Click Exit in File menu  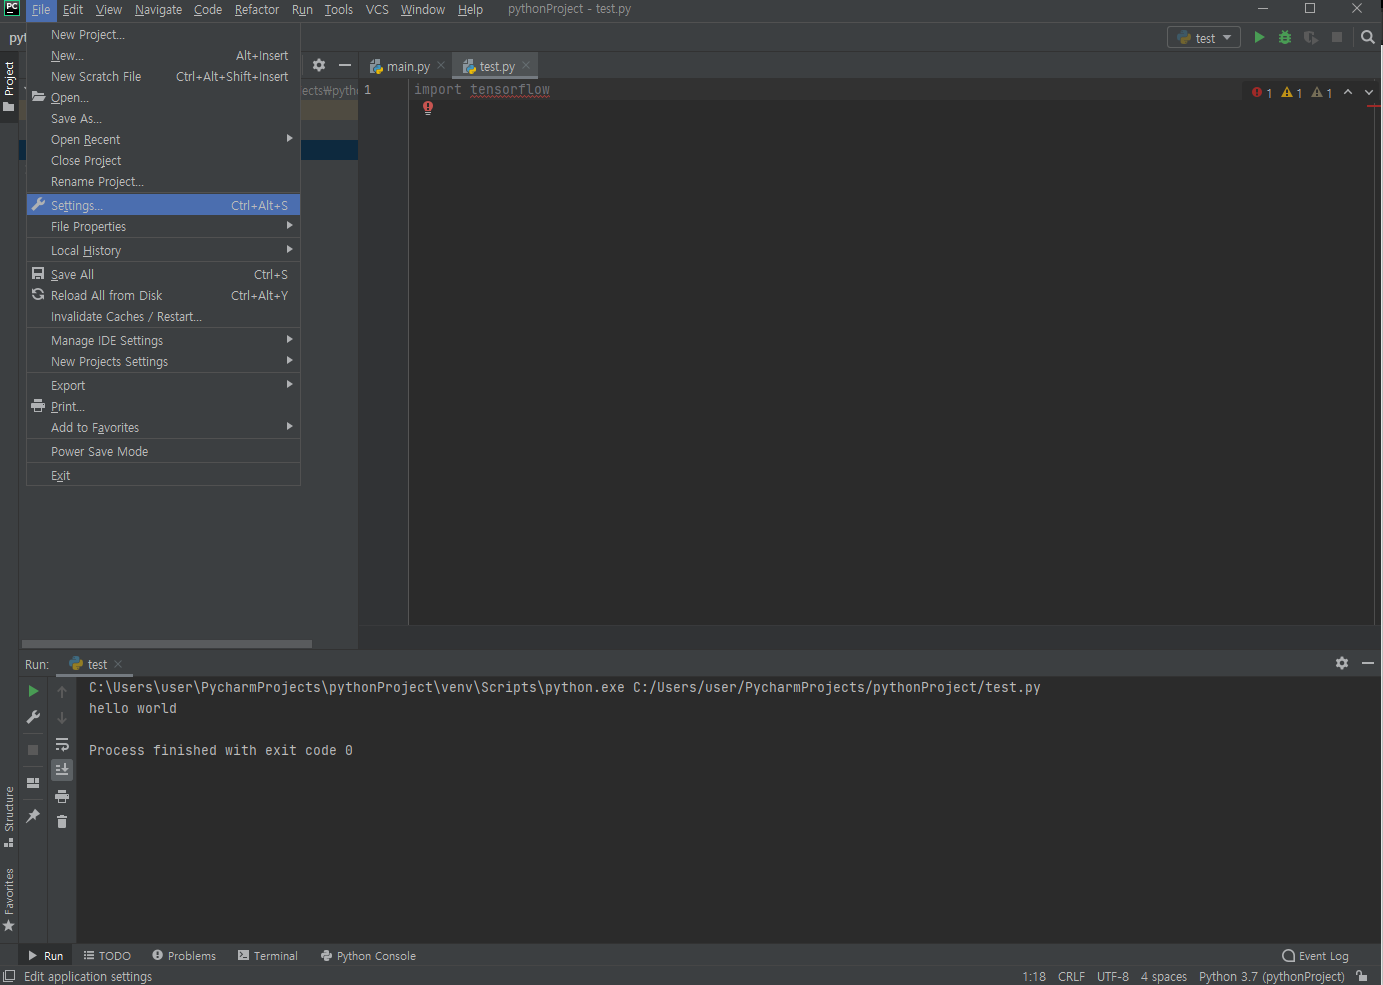164,475
